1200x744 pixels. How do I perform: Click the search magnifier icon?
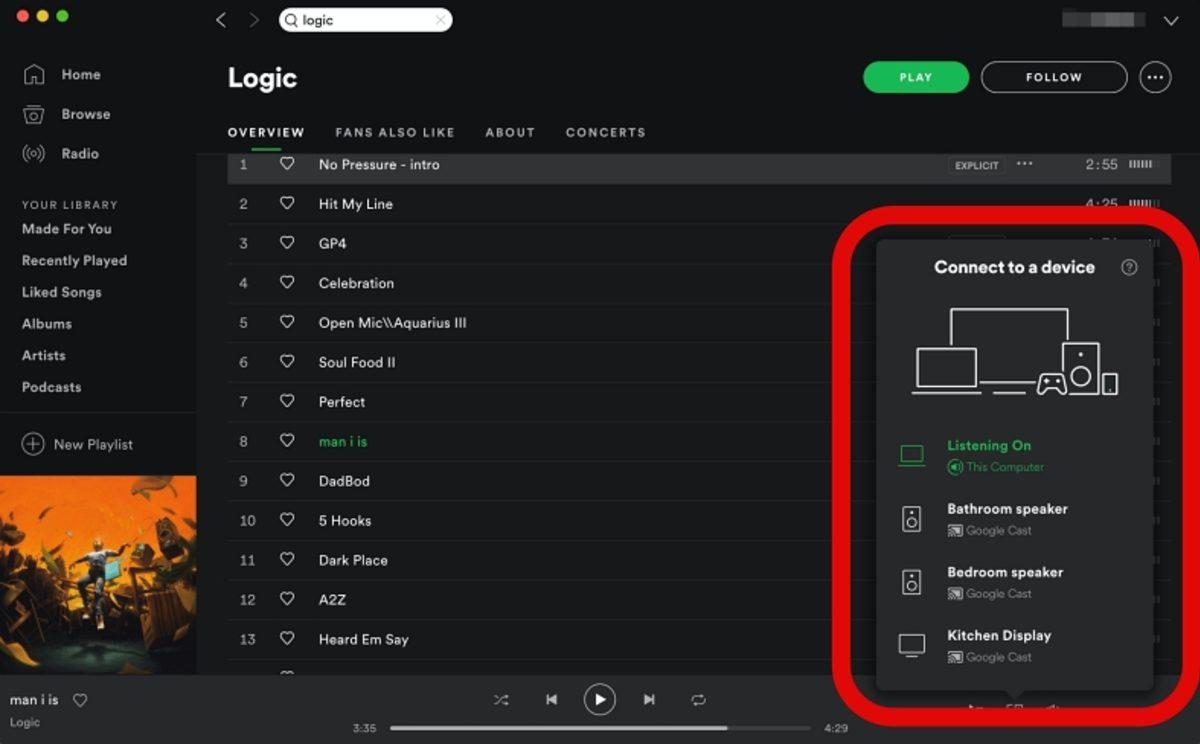coord(290,20)
